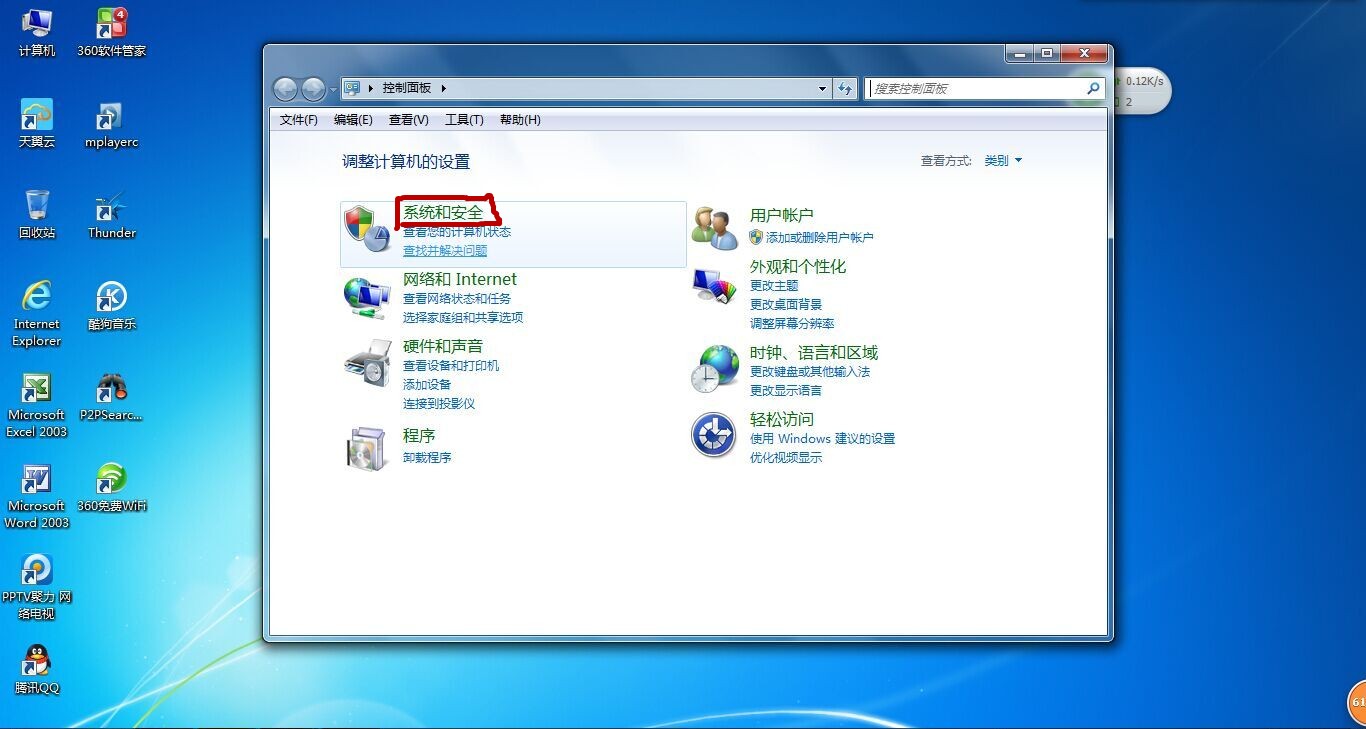Click the refresh button beside address bar
The image size is (1366, 729).
(846, 88)
